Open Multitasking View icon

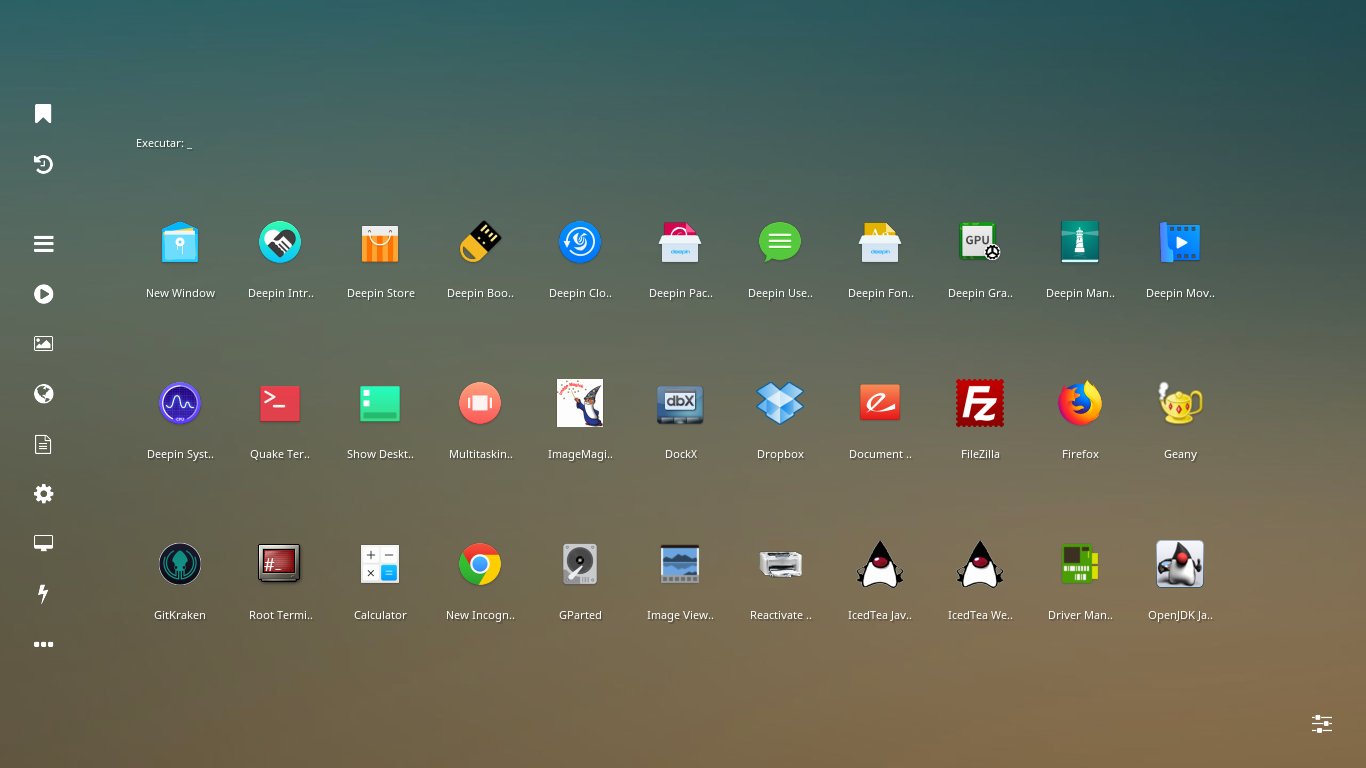tap(480, 403)
